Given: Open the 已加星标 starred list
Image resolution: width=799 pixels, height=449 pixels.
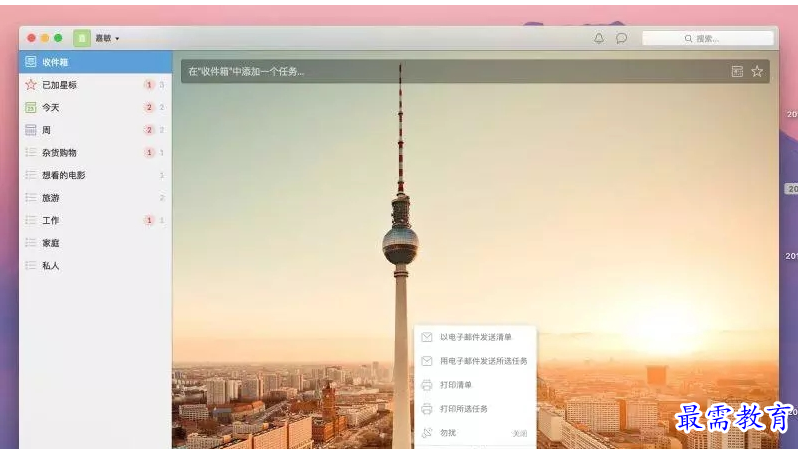Looking at the screenshot, I should tap(95, 85).
